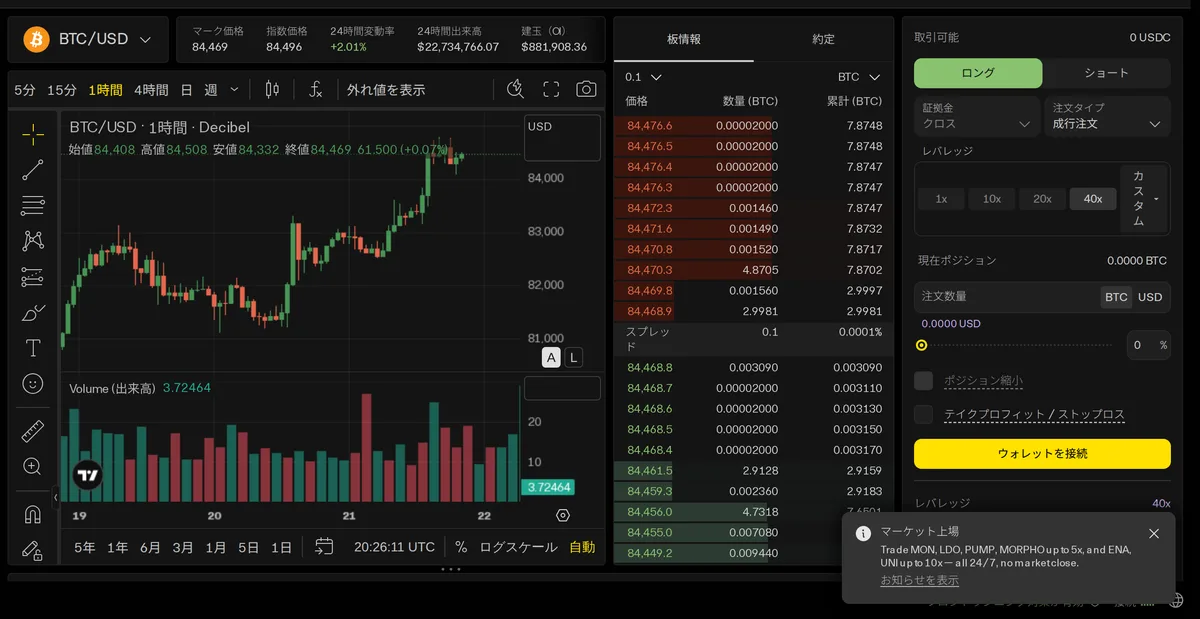The image size is (1200, 619).
Task: Open the 証拠金 クロス margin dropdown
Action: pyautogui.click(x=977, y=116)
